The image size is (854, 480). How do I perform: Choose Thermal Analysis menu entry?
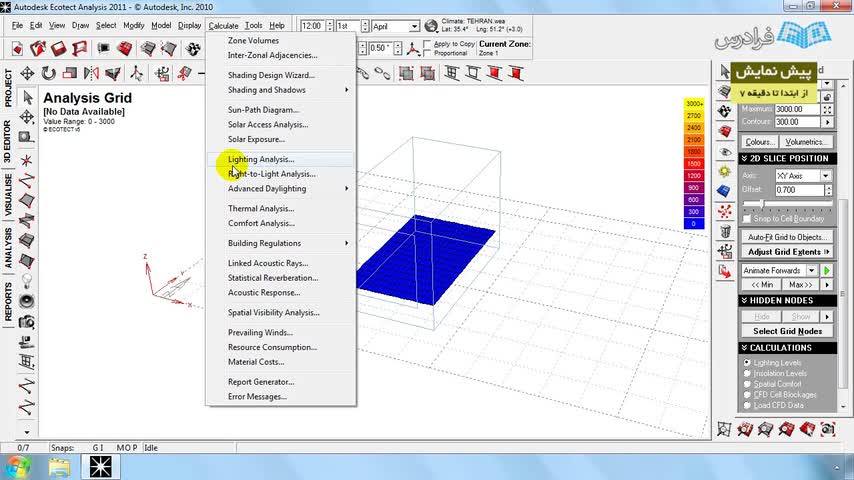(281, 208)
